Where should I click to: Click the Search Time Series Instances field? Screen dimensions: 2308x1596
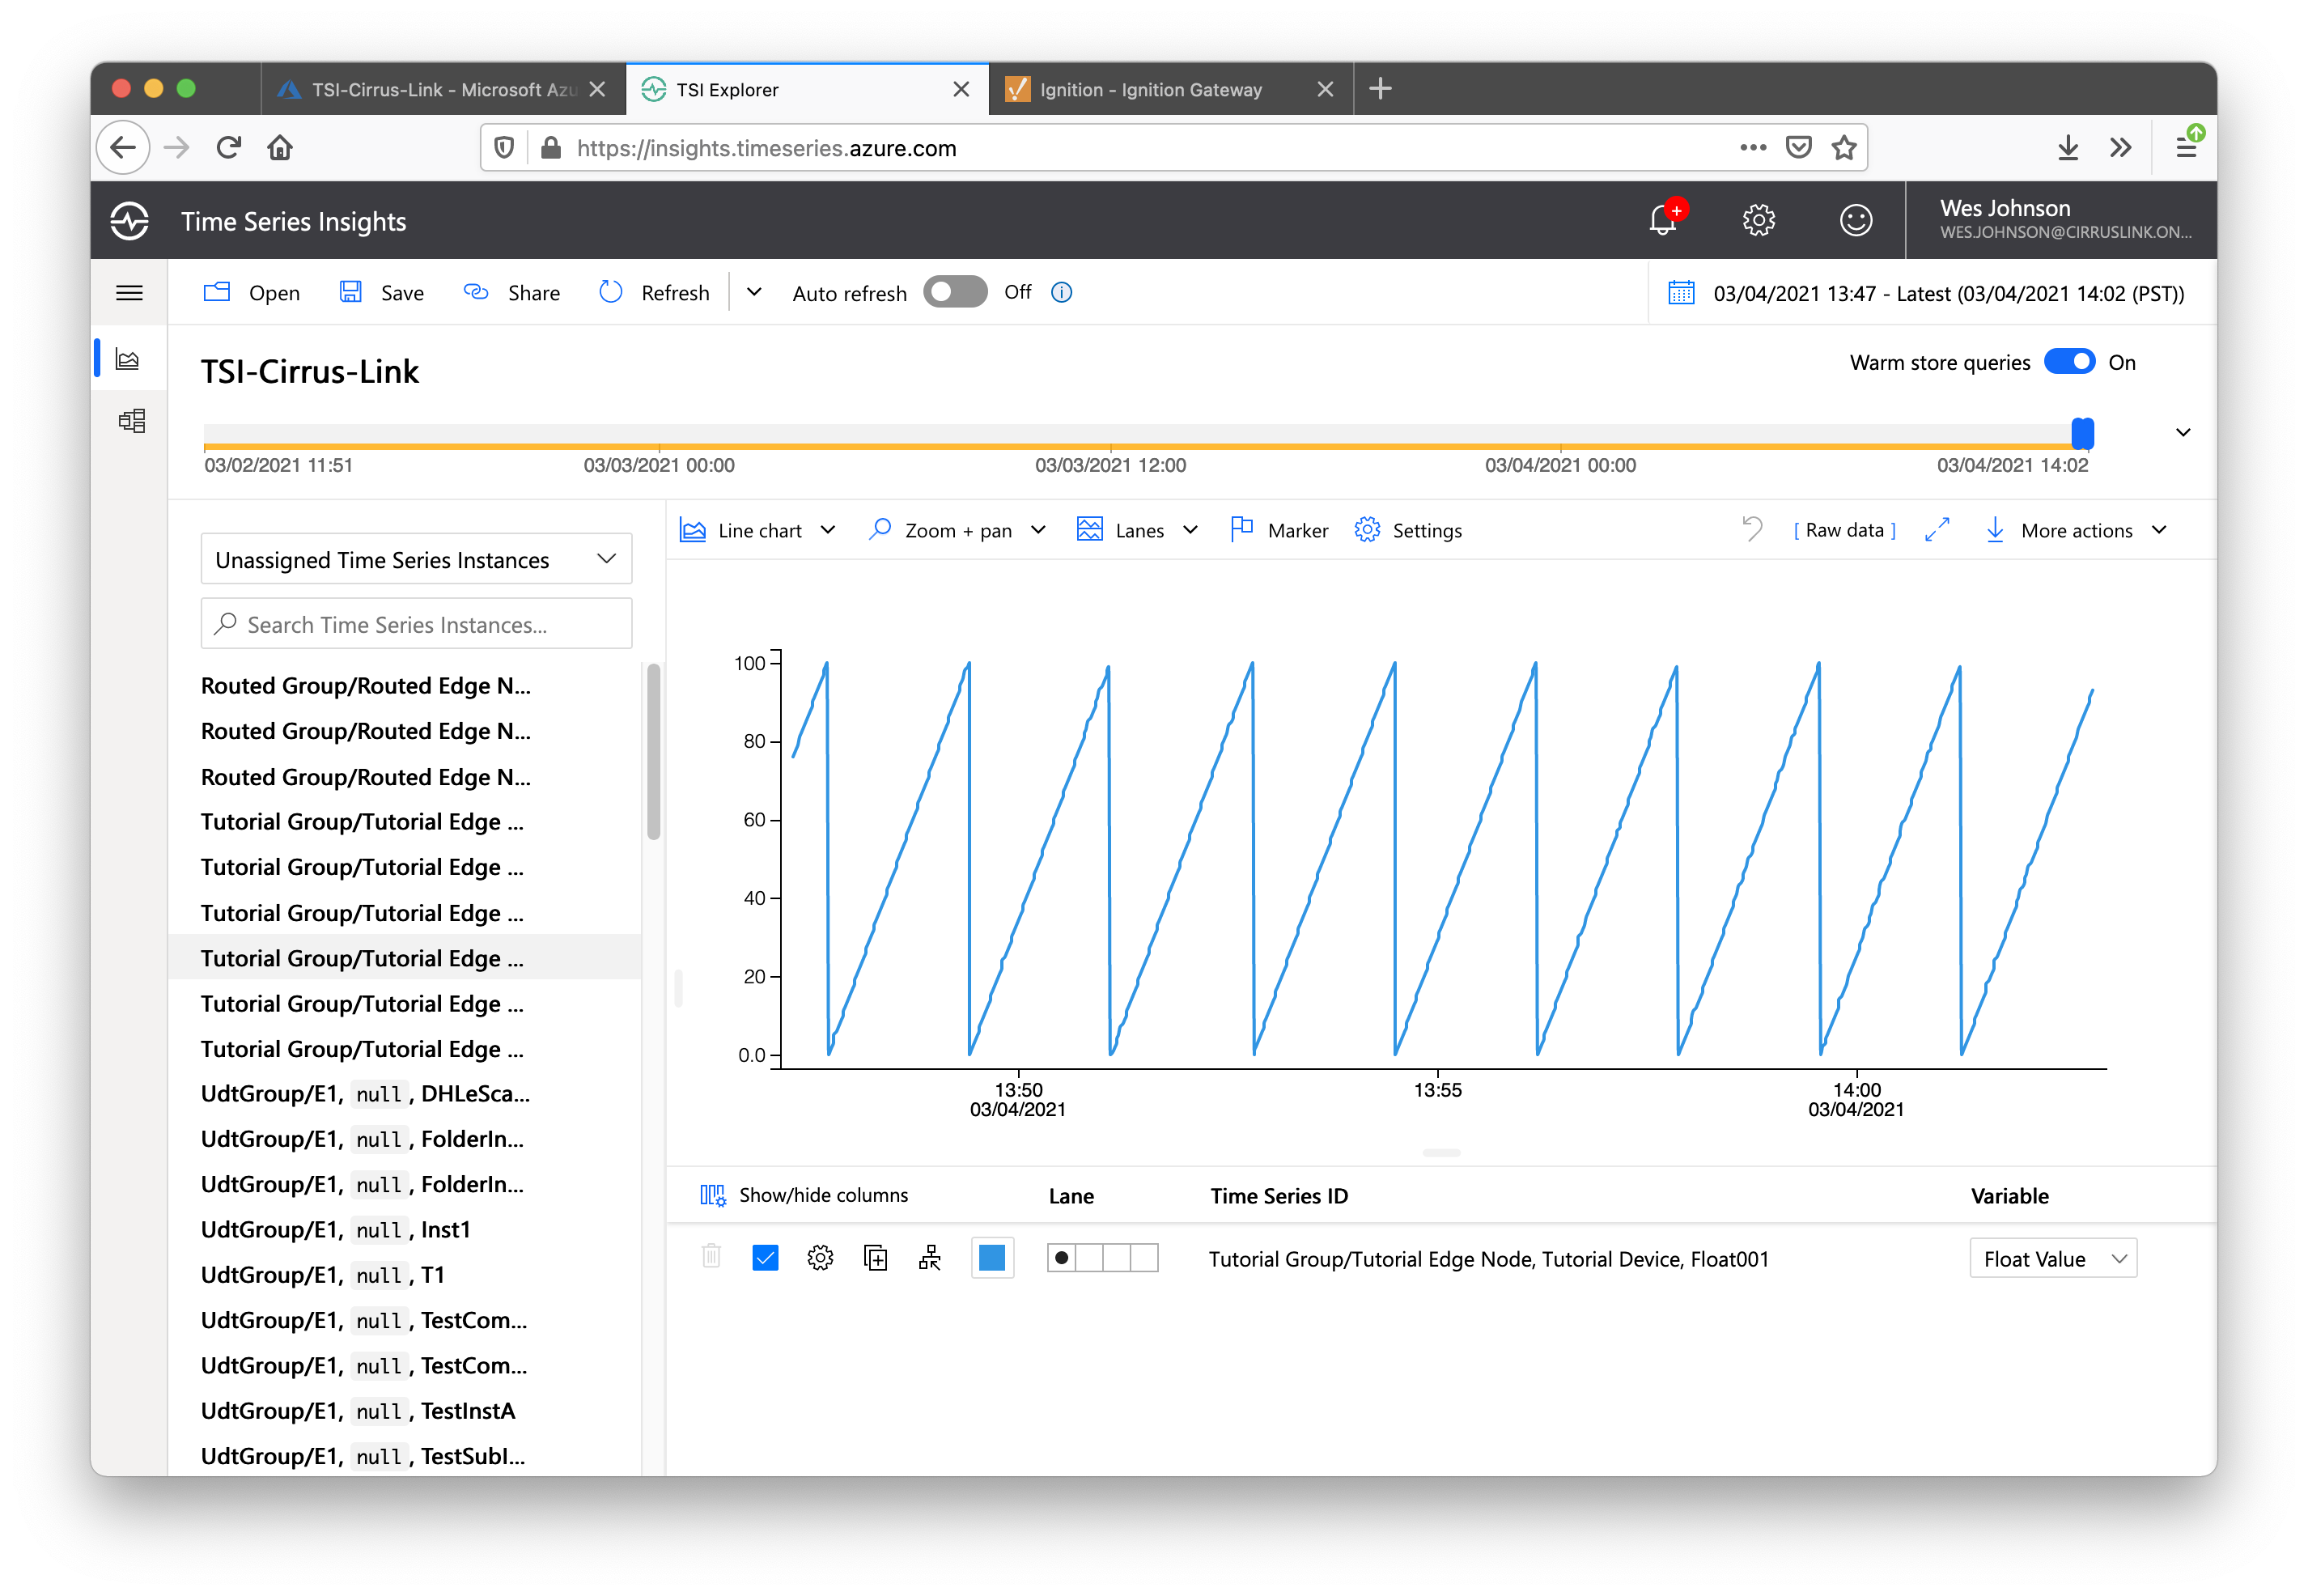416,624
